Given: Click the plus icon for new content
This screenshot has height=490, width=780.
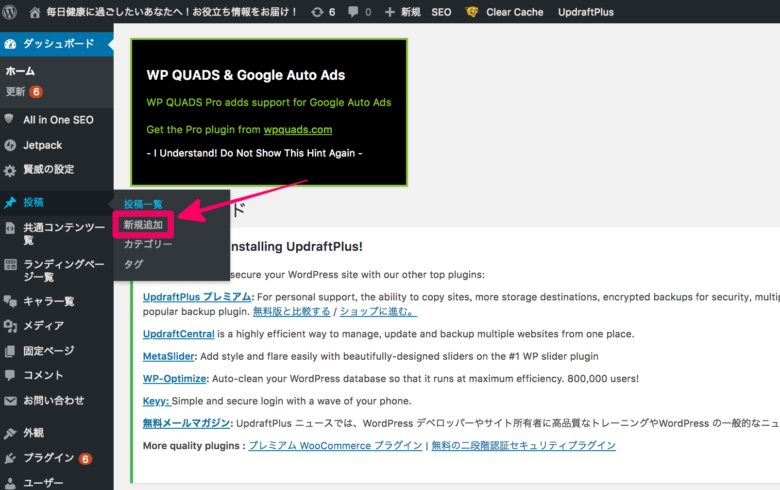Looking at the screenshot, I should coord(390,12).
